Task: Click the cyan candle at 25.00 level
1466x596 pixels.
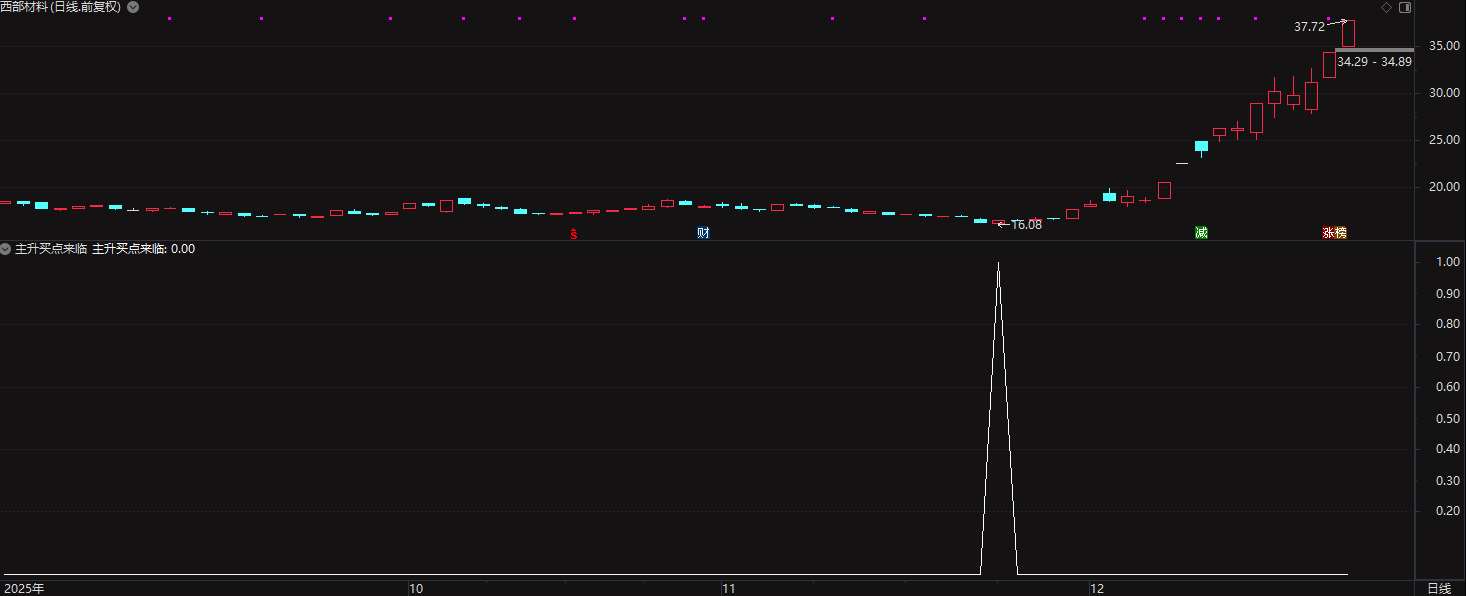Action: point(1201,146)
